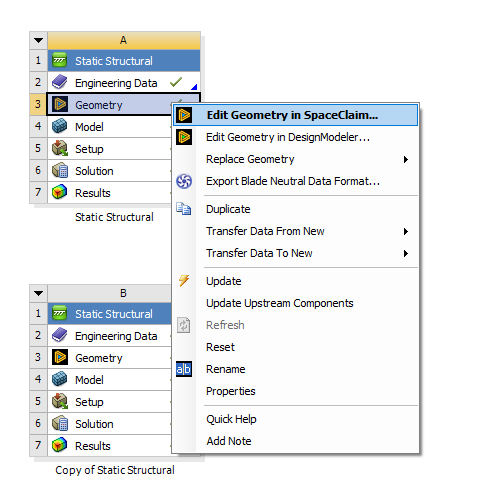Click the Rename a|b icon

[x=184, y=369]
